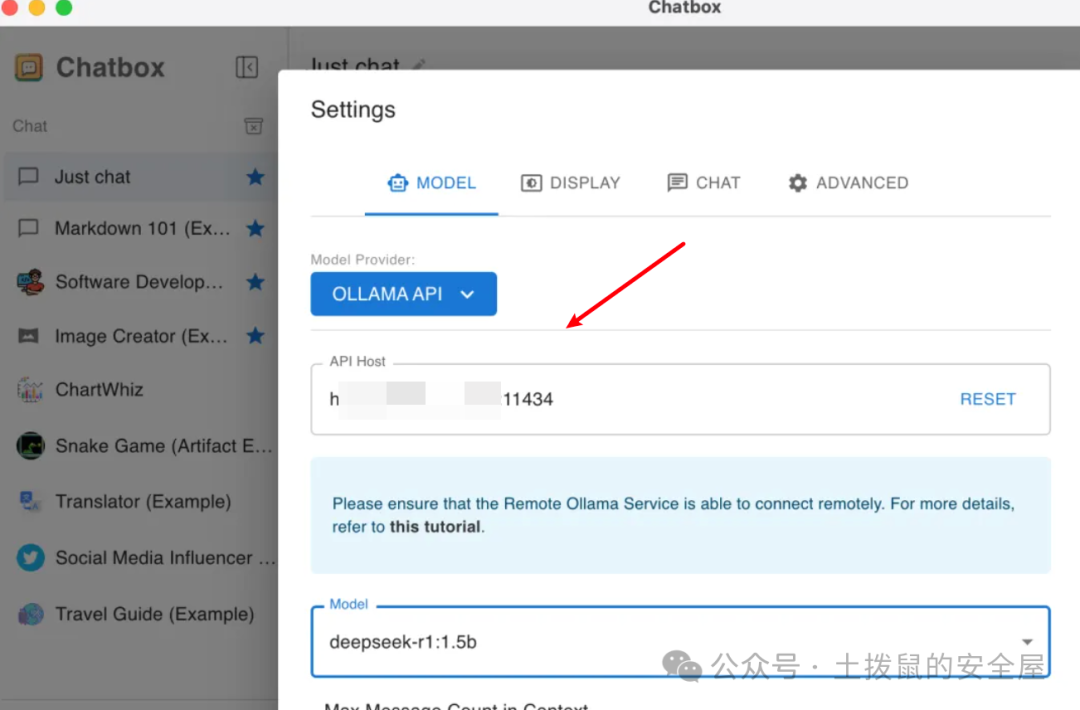The width and height of the screenshot is (1080, 710).
Task: Click the pencil icon beside Just chat title
Action: click(x=418, y=65)
